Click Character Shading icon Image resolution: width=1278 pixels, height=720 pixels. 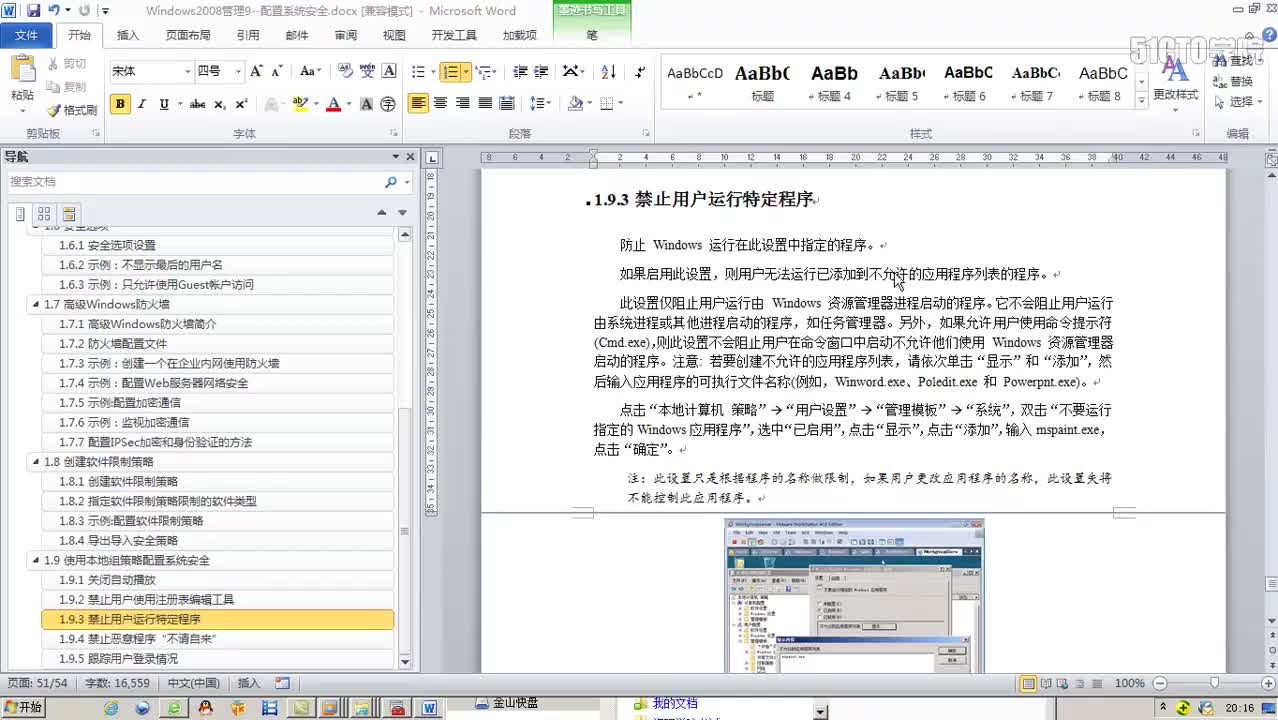[366, 104]
